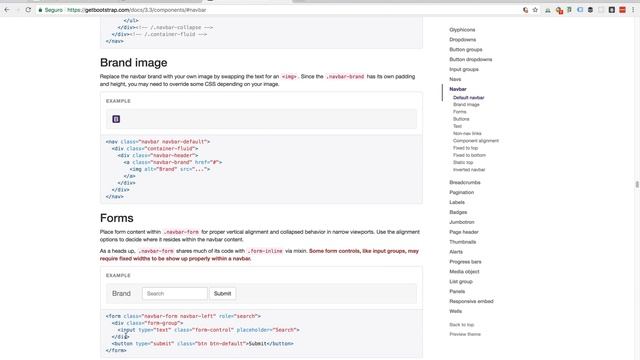The image size is (640, 360).
Task: Click the page vertical scrollbar thumb
Action: 637,184
